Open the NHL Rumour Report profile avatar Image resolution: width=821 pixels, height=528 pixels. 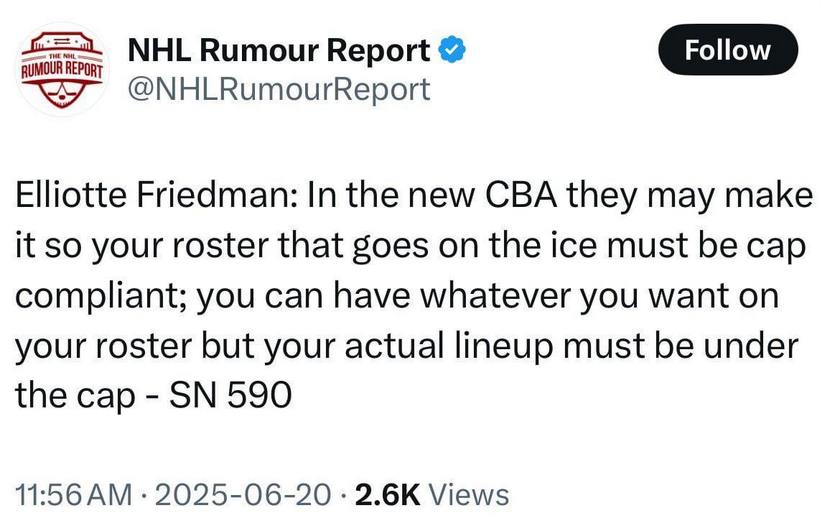tap(63, 69)
